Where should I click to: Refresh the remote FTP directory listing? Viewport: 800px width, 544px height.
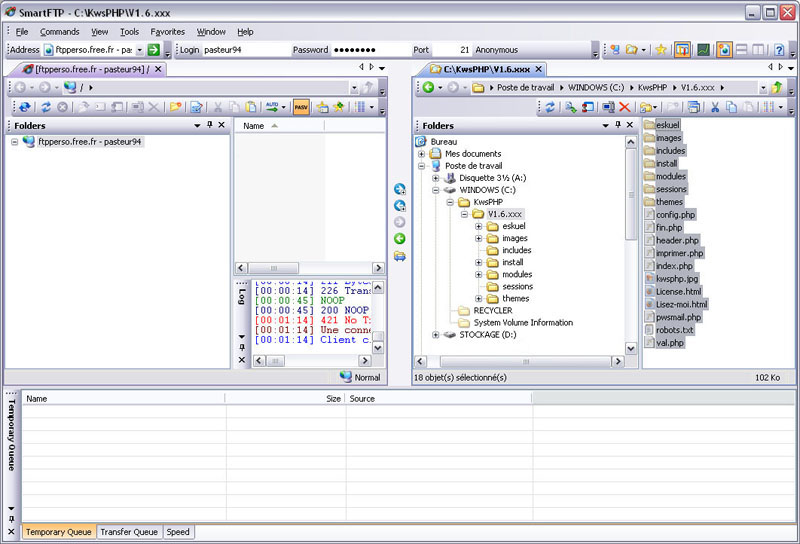(x=46, y=107)
